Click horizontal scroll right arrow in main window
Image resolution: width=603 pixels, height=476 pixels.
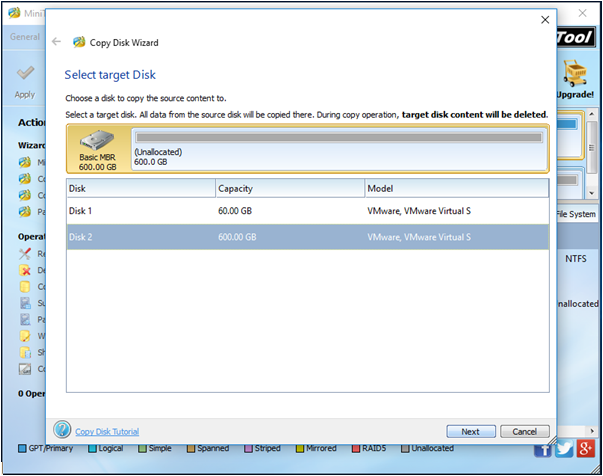pyautogui.click(x=592, y=431)
